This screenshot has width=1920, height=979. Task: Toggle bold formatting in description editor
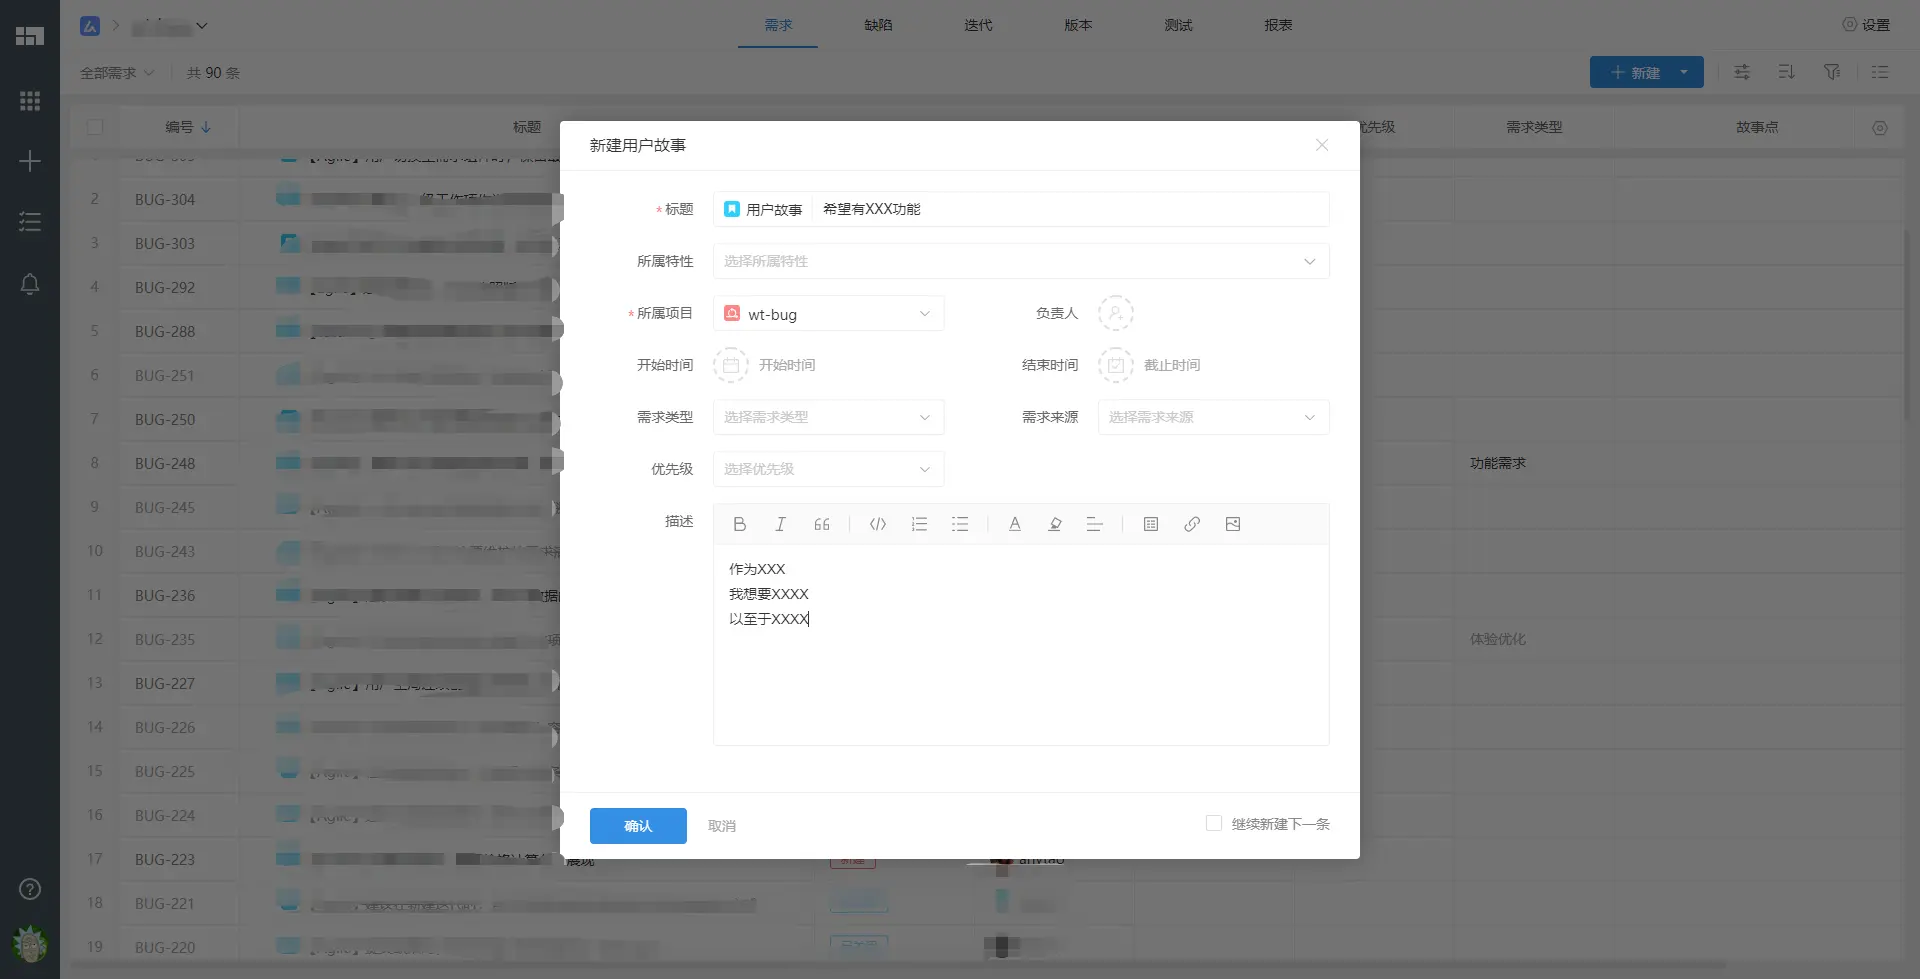(740, 524)
